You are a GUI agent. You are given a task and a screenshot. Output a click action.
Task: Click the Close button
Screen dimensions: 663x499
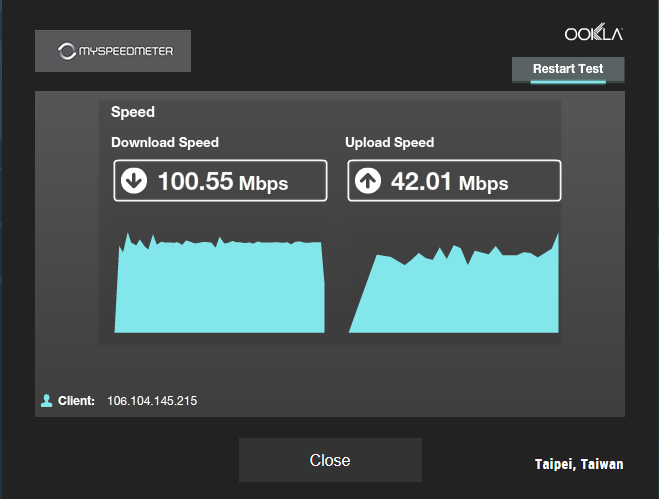coord(330,460)
